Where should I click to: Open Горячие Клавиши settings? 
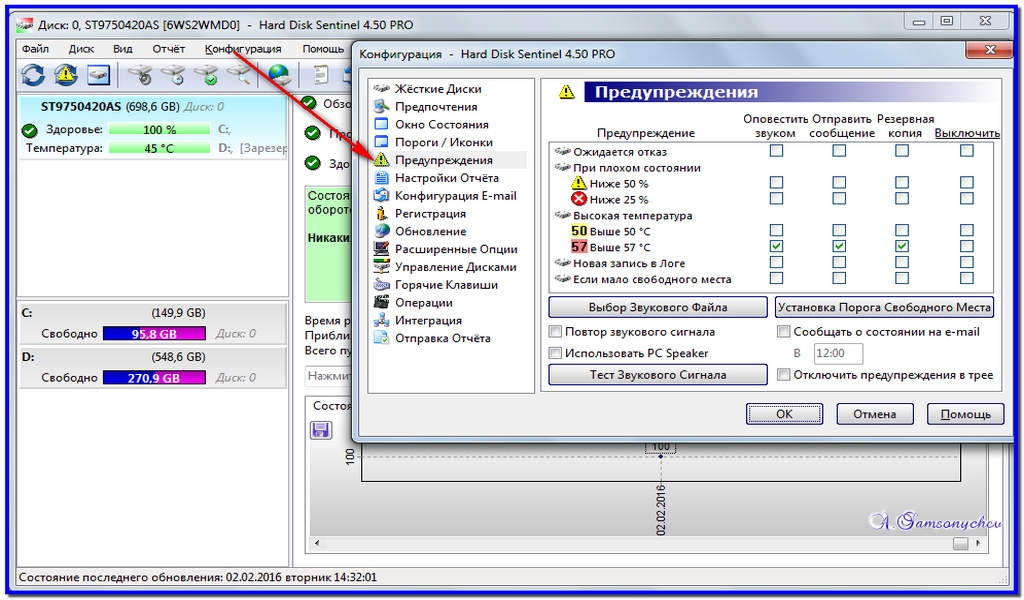[446, 285]
